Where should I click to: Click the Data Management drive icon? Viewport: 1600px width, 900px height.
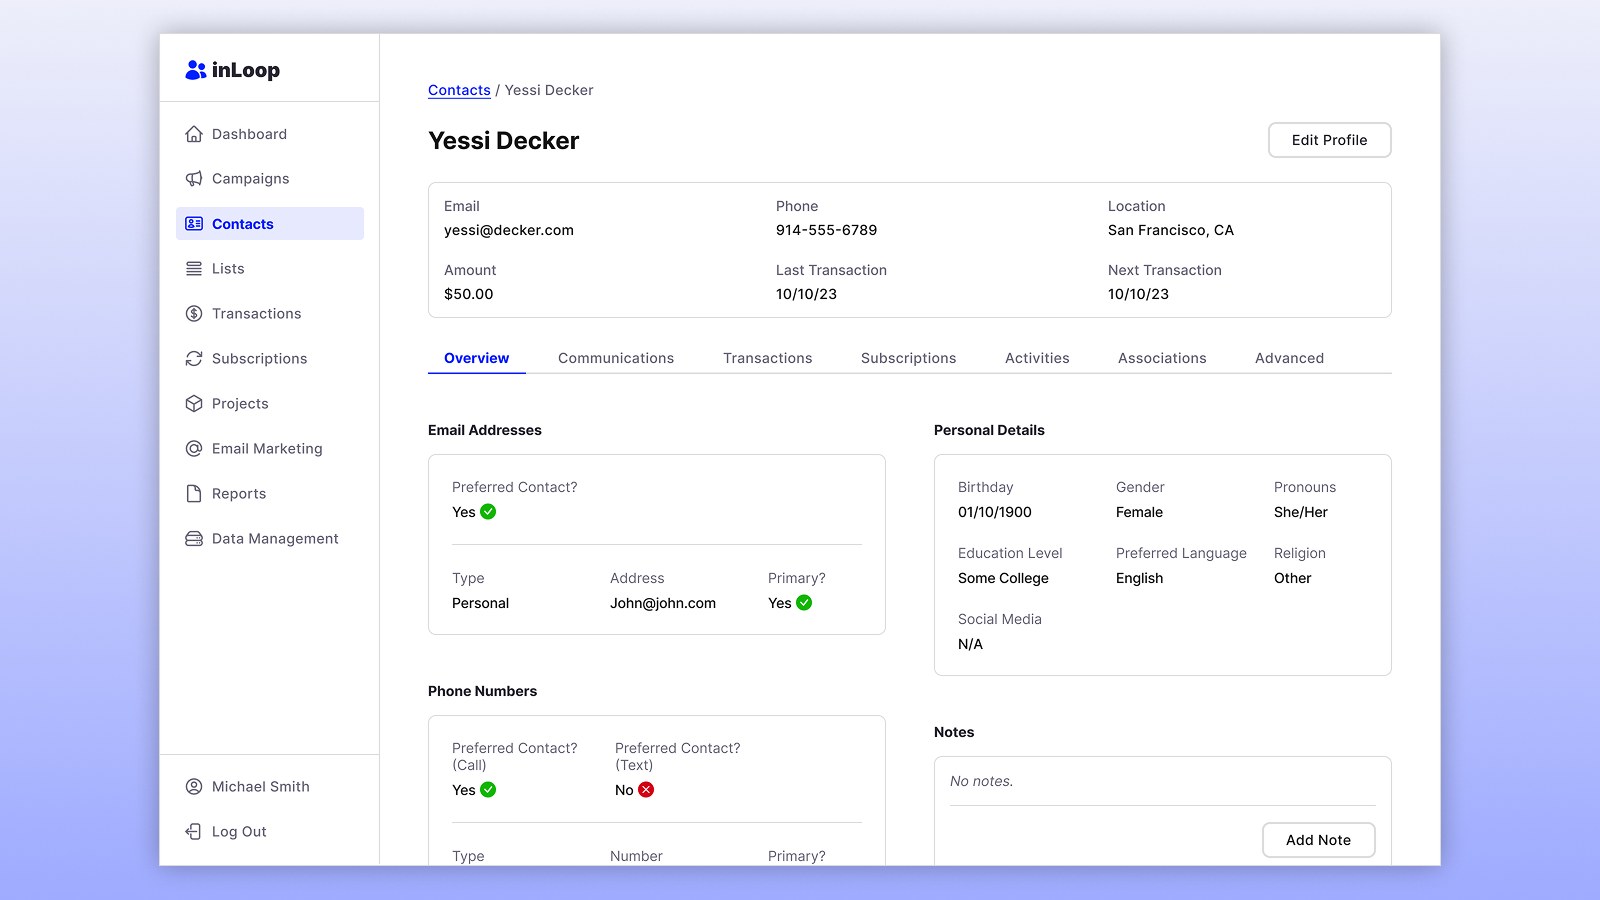pos(194,539)
